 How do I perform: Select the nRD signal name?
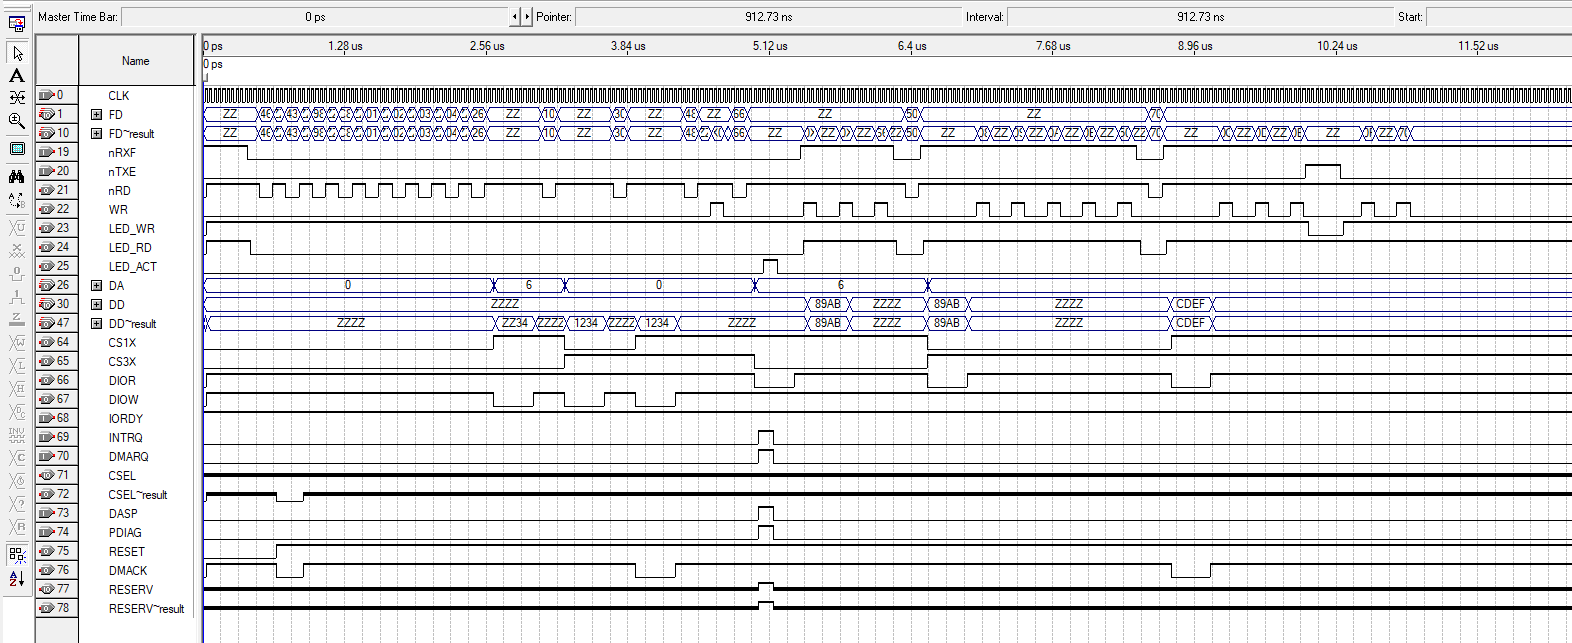coord(119,190)
